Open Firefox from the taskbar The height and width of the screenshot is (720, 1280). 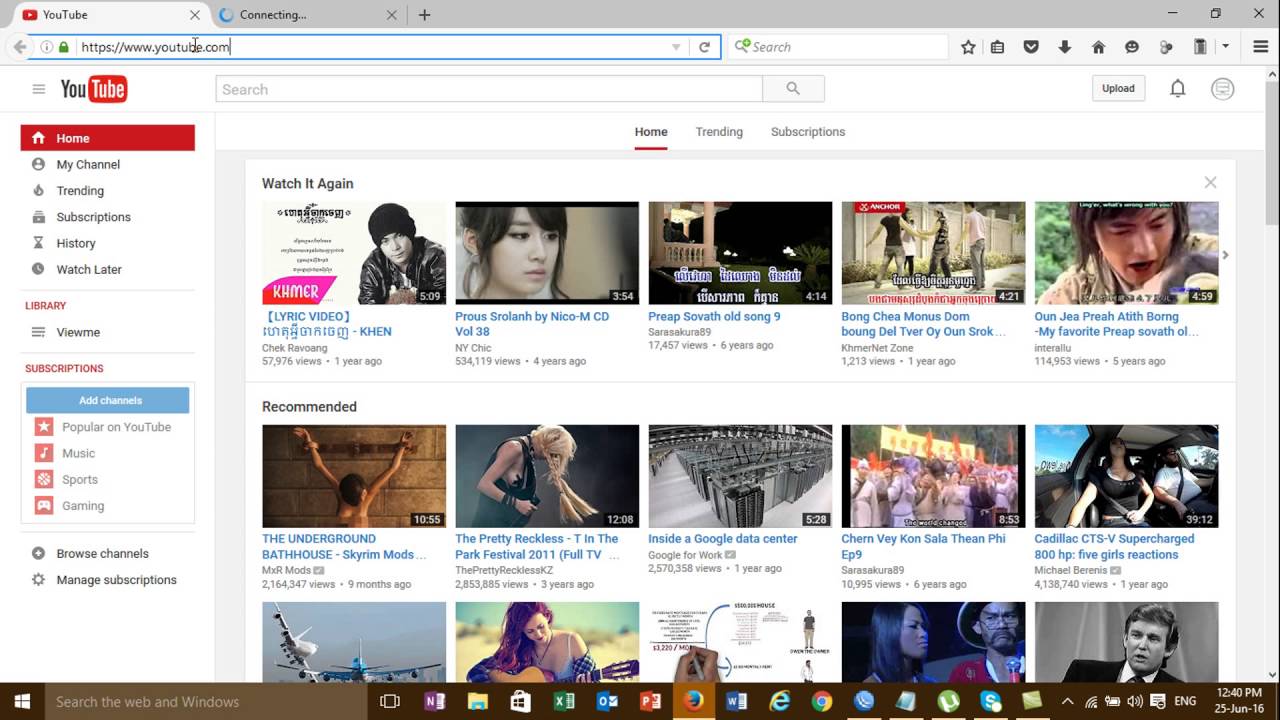[x=693, y=701]
